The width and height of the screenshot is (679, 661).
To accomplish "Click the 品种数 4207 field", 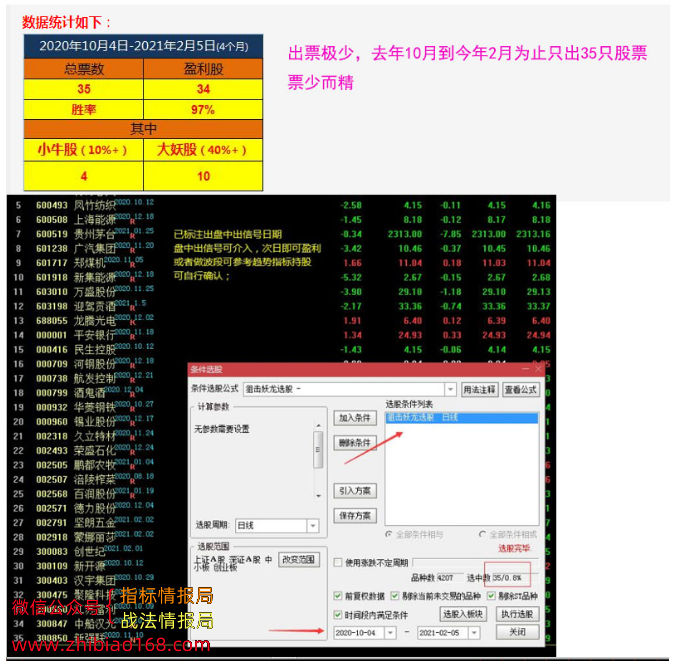I will pos(449,578).
